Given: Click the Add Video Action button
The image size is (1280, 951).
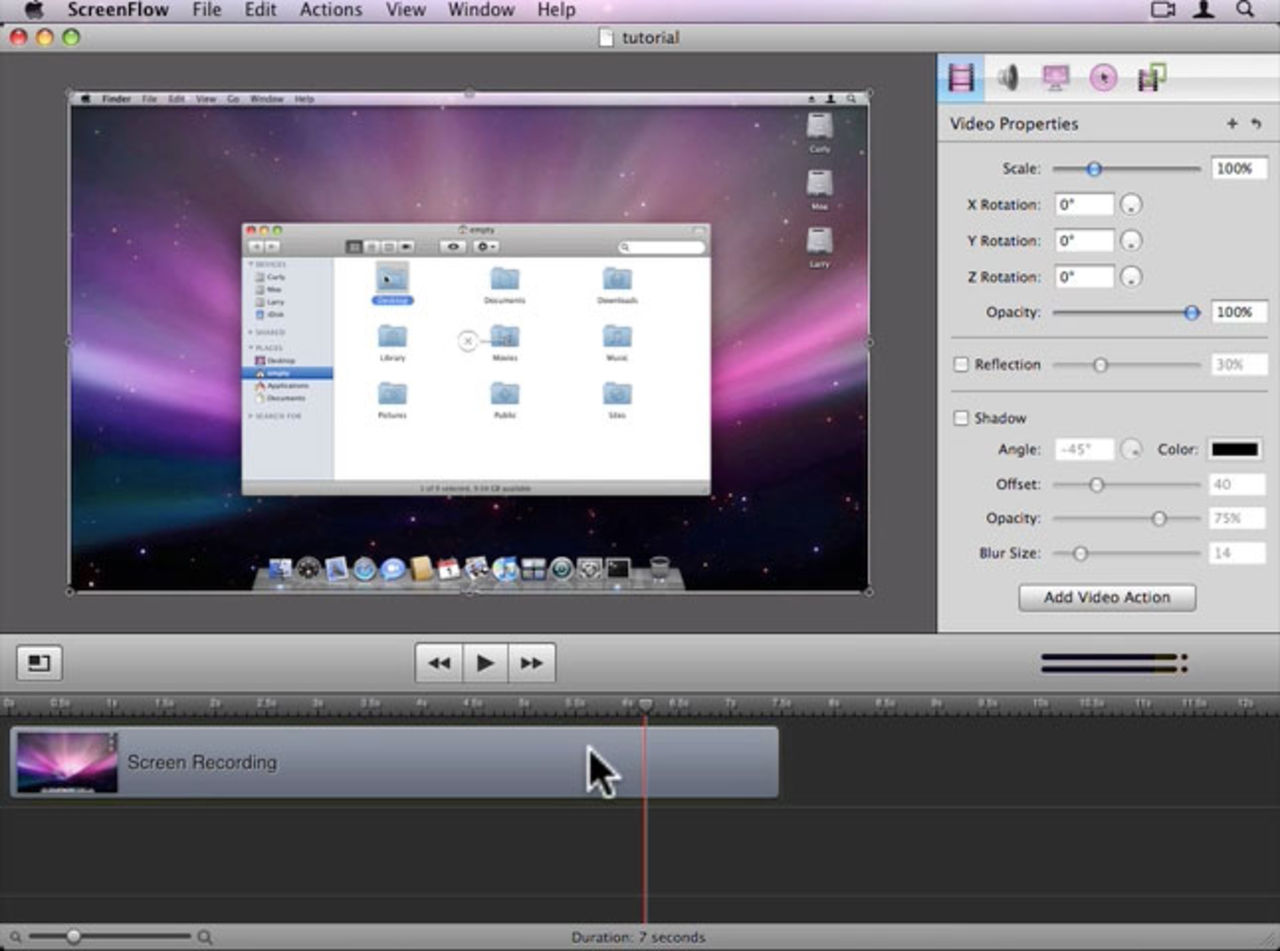Looking at the screenshot, I should (x=1106, y=597).
